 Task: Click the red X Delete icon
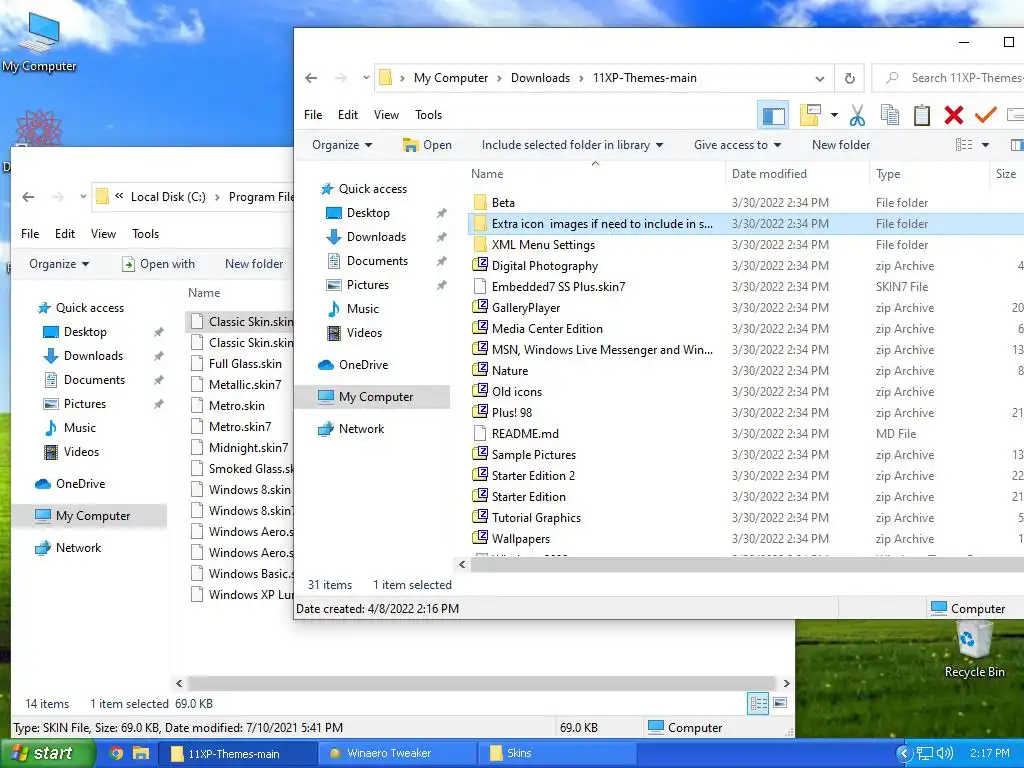(x=953, y=115)
